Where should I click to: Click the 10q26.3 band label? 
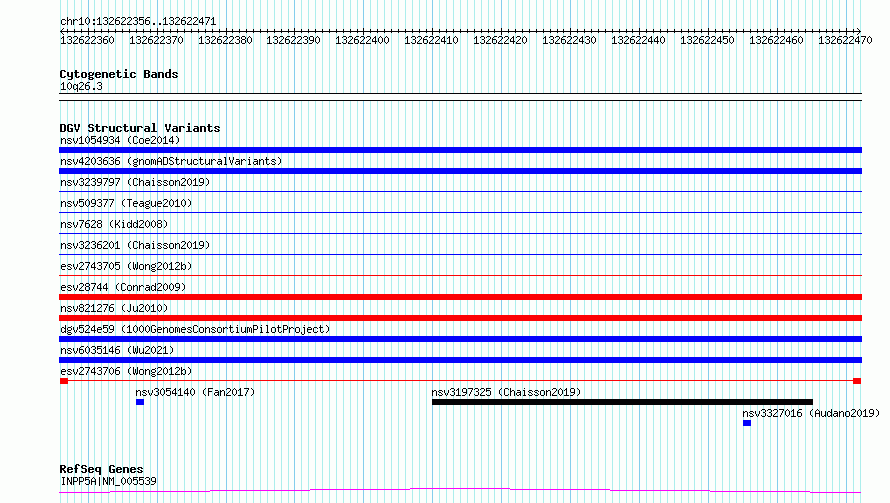(x=81, y=86)
